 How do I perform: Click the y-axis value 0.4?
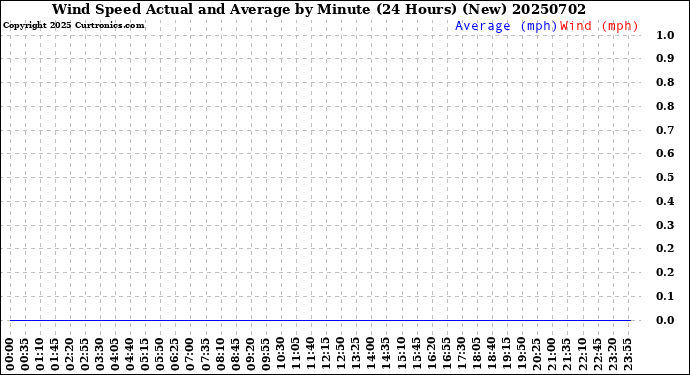[665, 201]
